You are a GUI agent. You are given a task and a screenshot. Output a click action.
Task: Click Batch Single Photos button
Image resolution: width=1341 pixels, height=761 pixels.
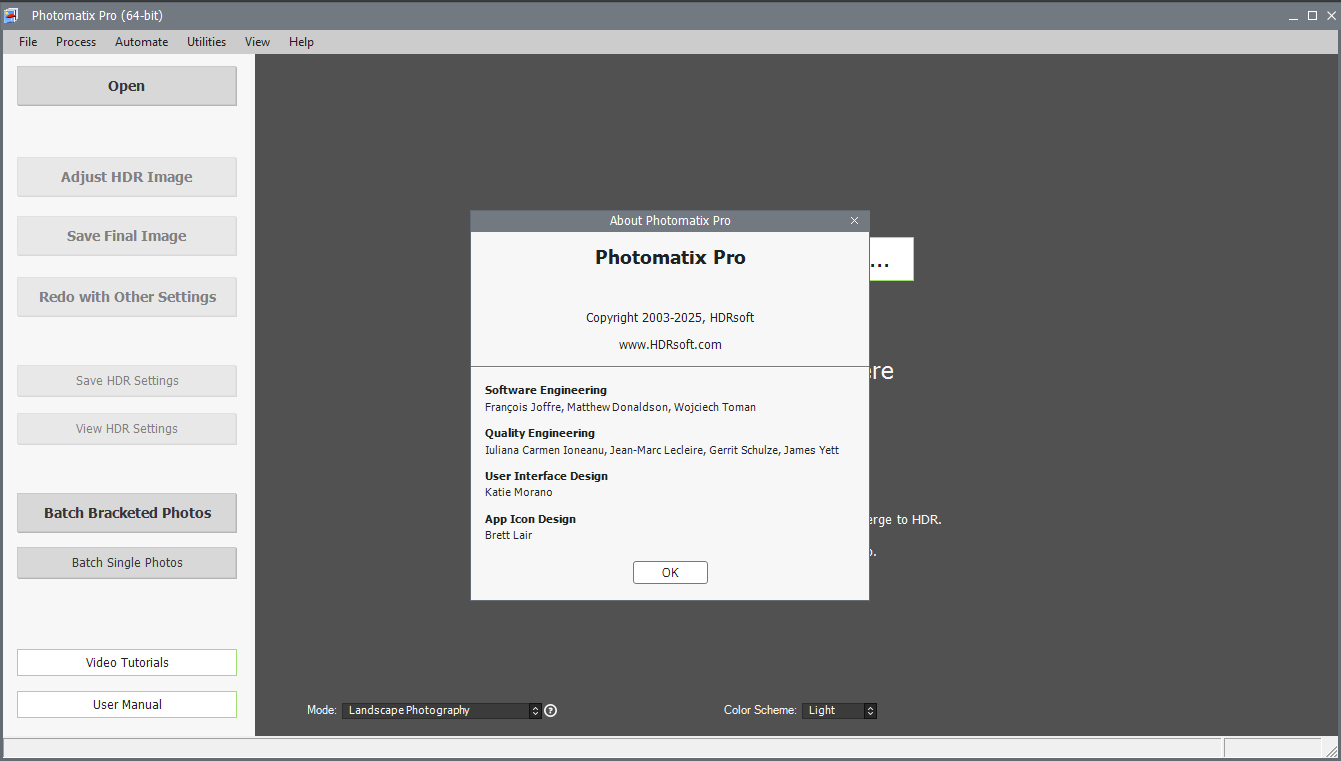click(127, 563)
